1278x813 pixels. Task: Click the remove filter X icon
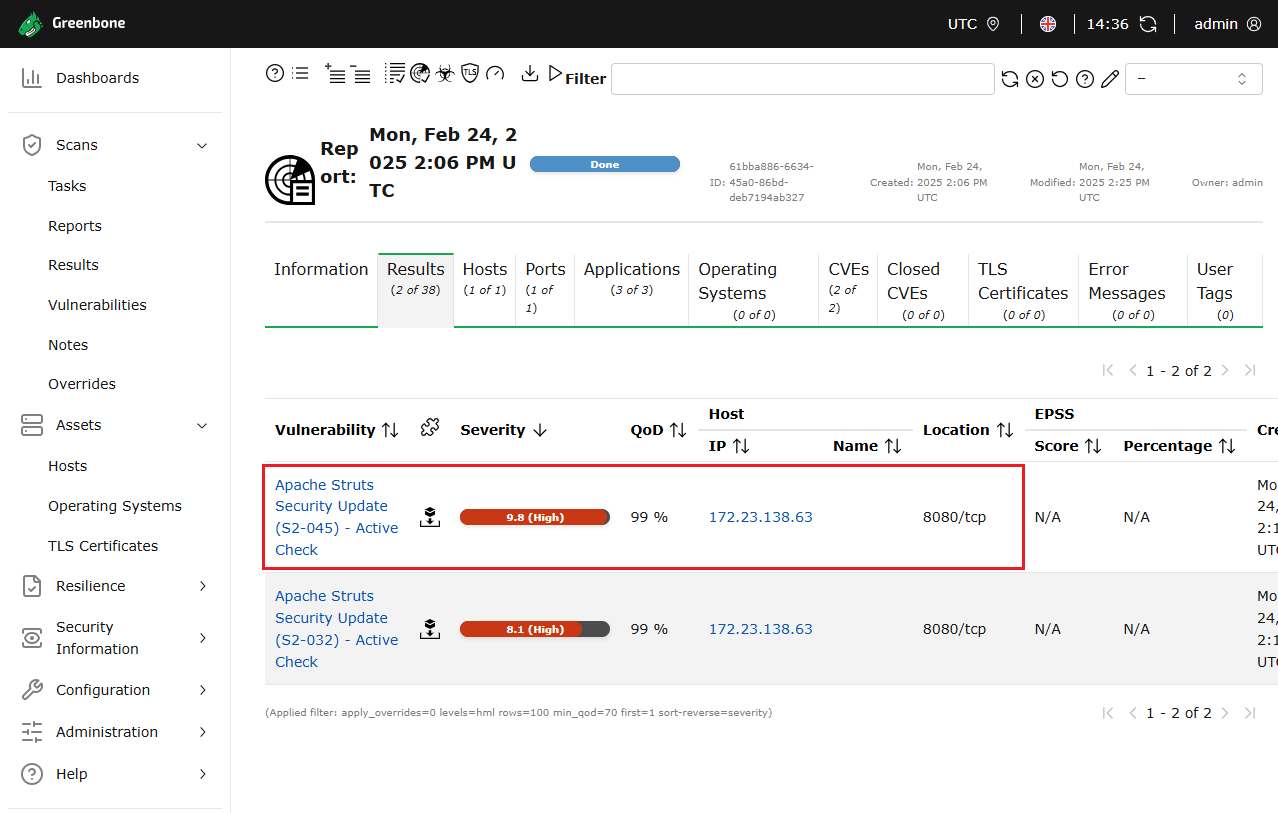1035,79
